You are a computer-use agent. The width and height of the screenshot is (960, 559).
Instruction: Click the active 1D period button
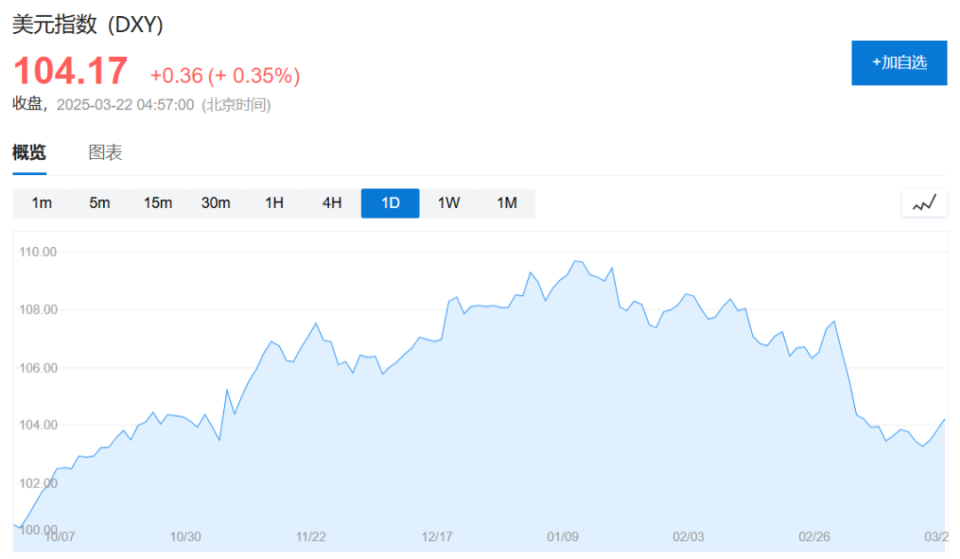390,203
